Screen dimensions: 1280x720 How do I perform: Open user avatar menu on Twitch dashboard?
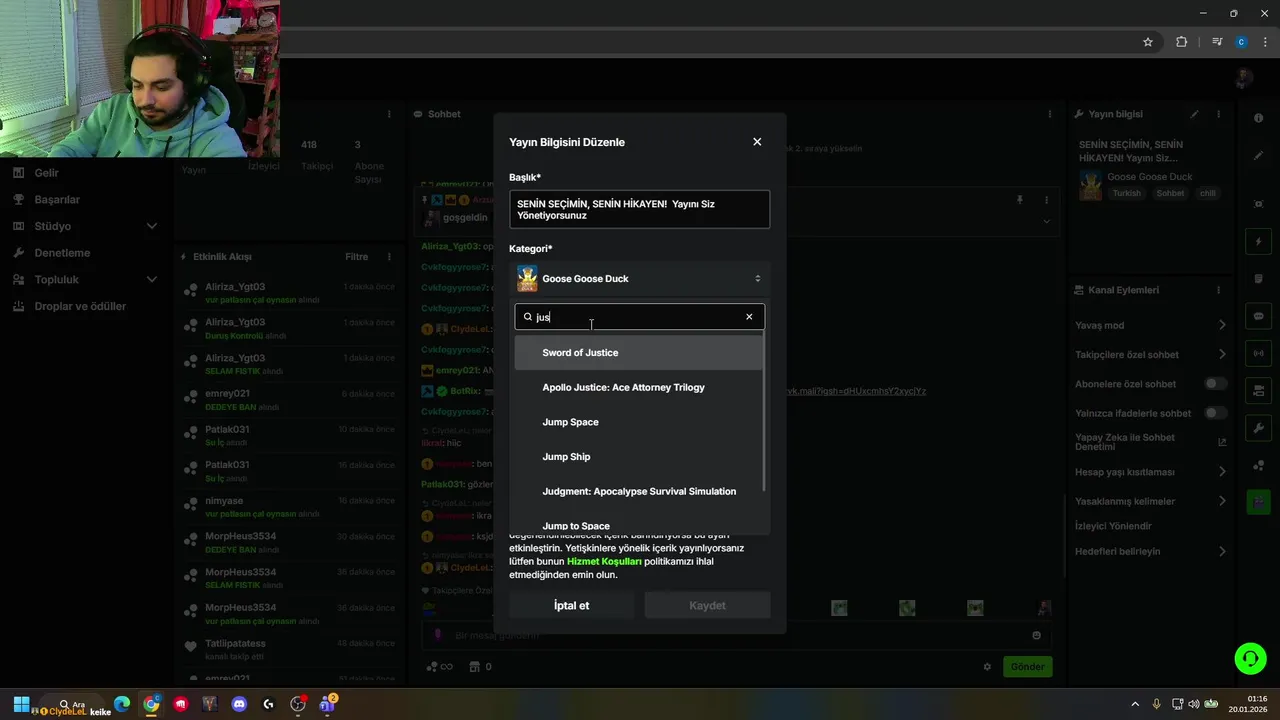1243,79
